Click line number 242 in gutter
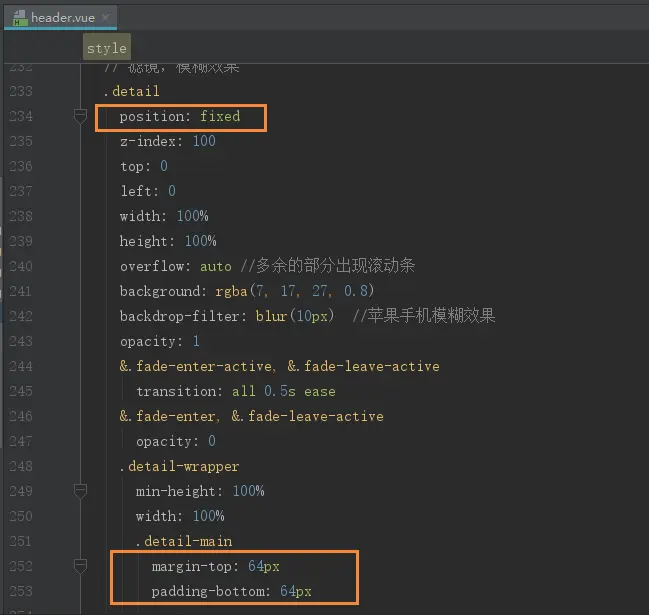 (21, 316)
